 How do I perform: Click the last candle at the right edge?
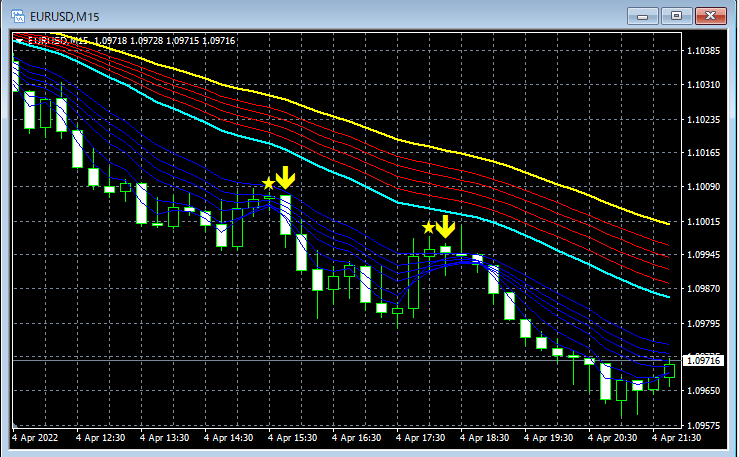pyautogui.click(x=669, y=371)
